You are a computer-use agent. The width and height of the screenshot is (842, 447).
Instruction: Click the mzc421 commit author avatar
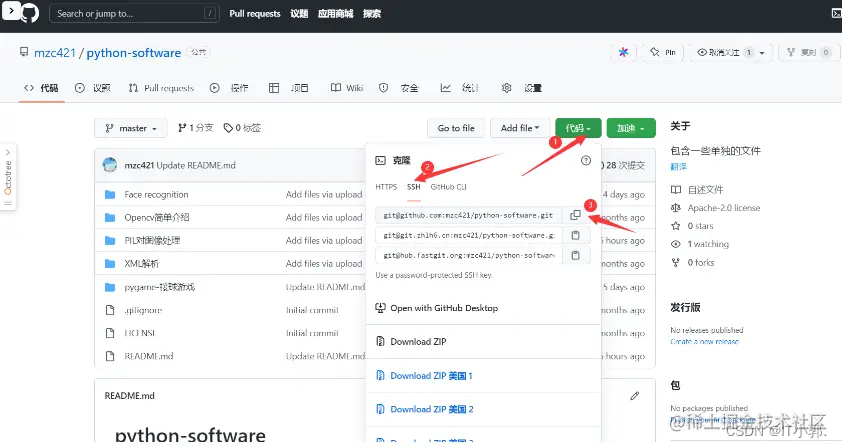pos(110,165)
